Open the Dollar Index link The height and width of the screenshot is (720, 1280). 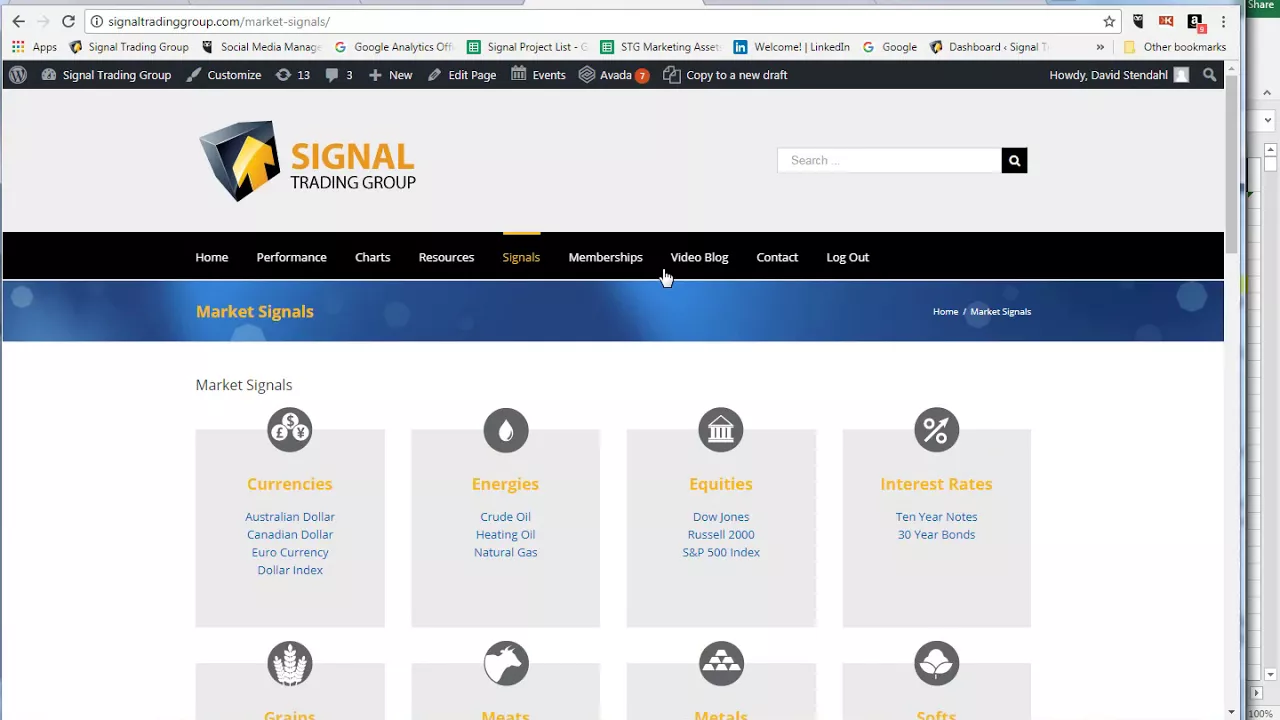[x=290, y=570]
